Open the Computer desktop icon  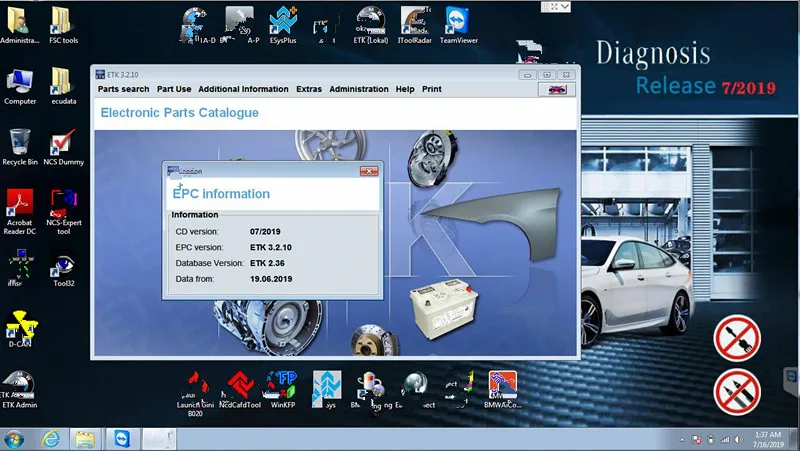tap(20, 87)
